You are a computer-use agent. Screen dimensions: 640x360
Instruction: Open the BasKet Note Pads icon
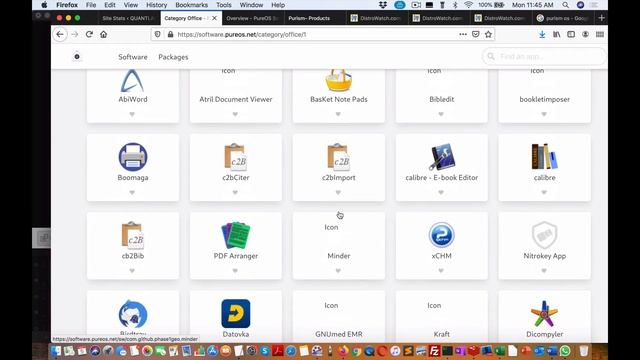coord(338,81)
